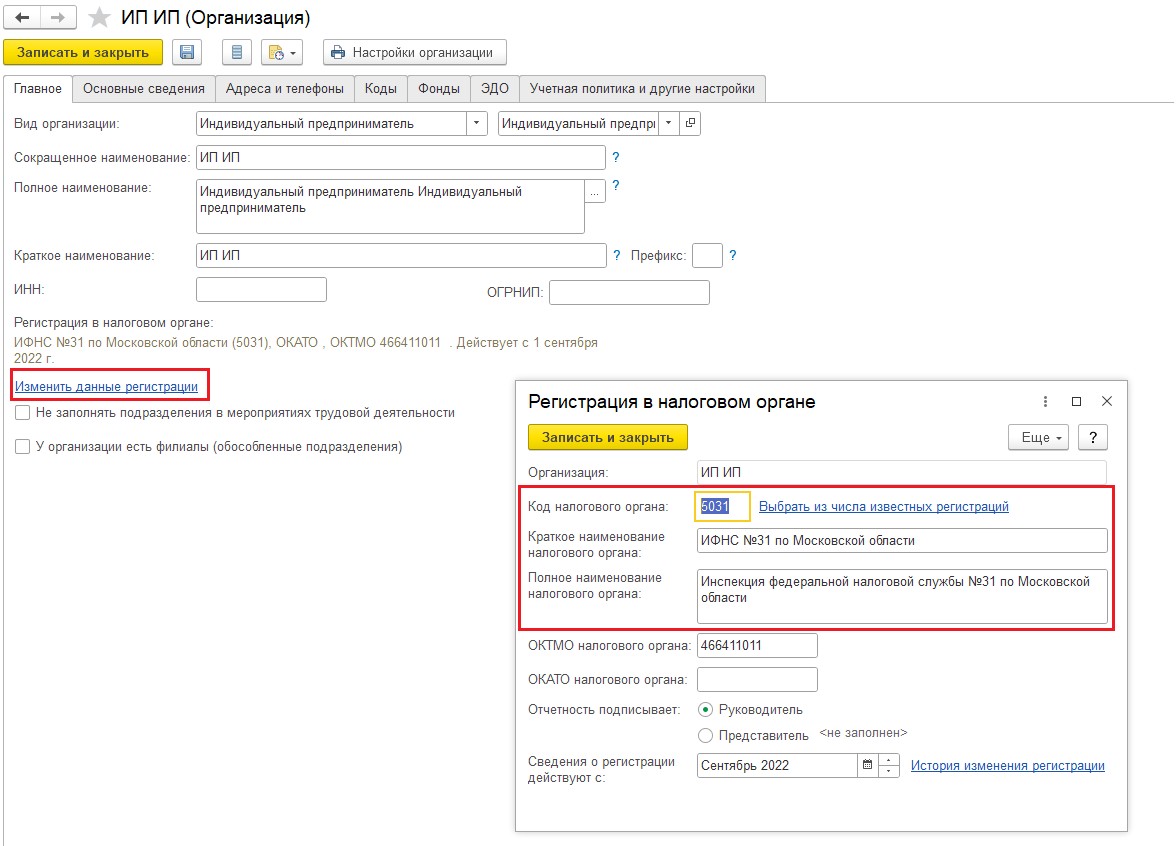Add organization to favorites with star icon
Image resolution: width=1176 pixels, height=846 pixels.
(x=99, y=18)
